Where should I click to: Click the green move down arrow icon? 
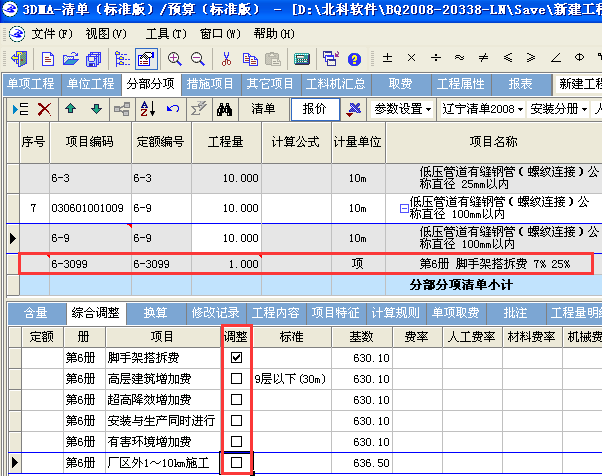96,108
